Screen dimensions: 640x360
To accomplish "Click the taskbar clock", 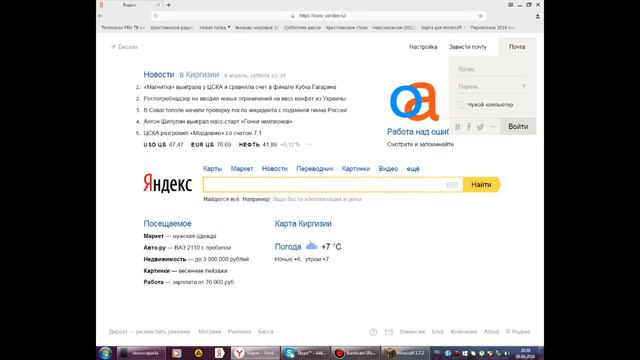I will [x=525, y=353].
